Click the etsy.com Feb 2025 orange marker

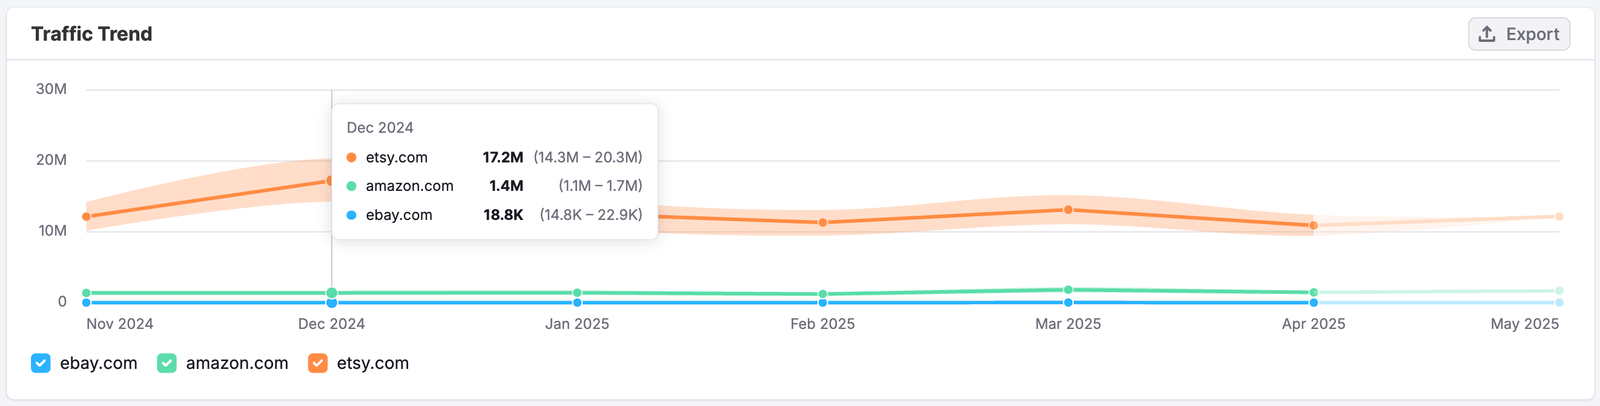pyautogui.click(x=823, y=222)
